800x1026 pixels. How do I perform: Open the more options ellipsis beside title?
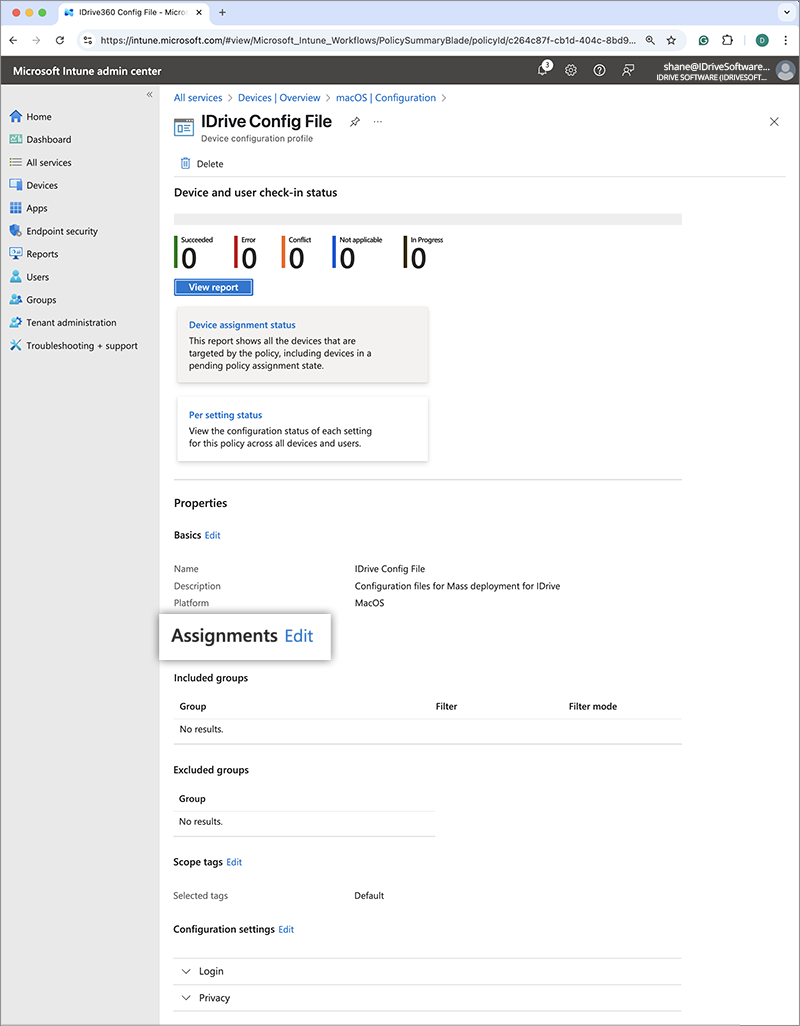(378, 122)
